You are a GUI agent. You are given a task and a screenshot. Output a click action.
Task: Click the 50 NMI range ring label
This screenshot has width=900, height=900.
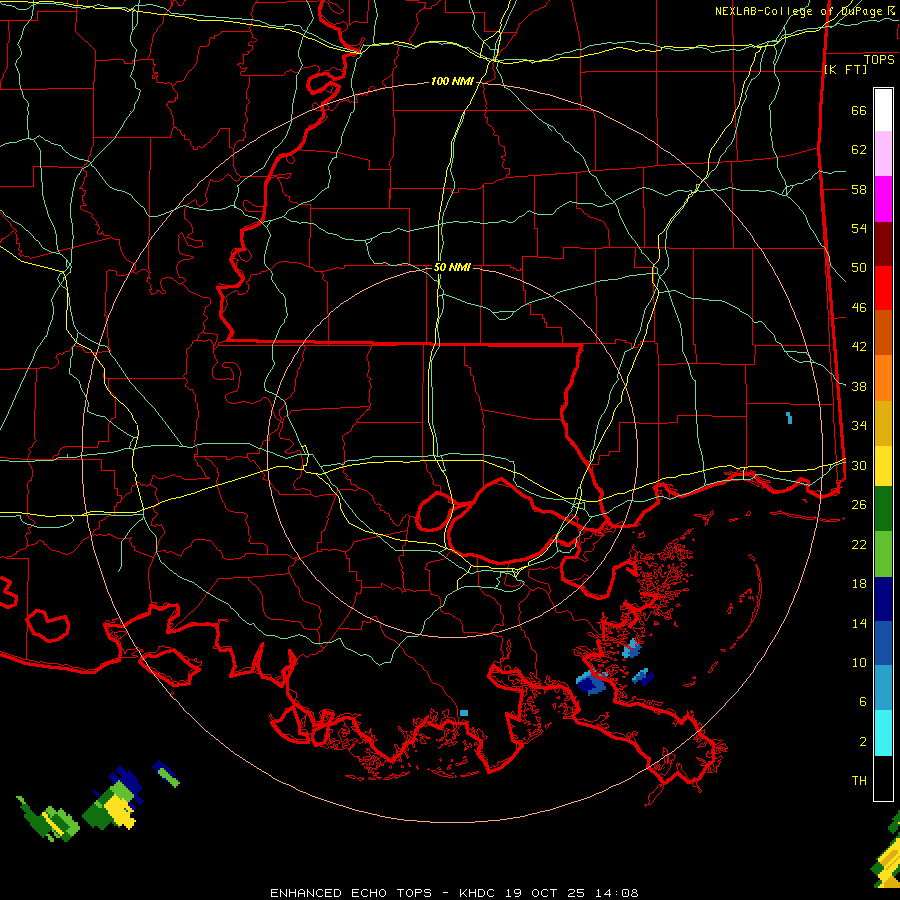tap(452, 267)
